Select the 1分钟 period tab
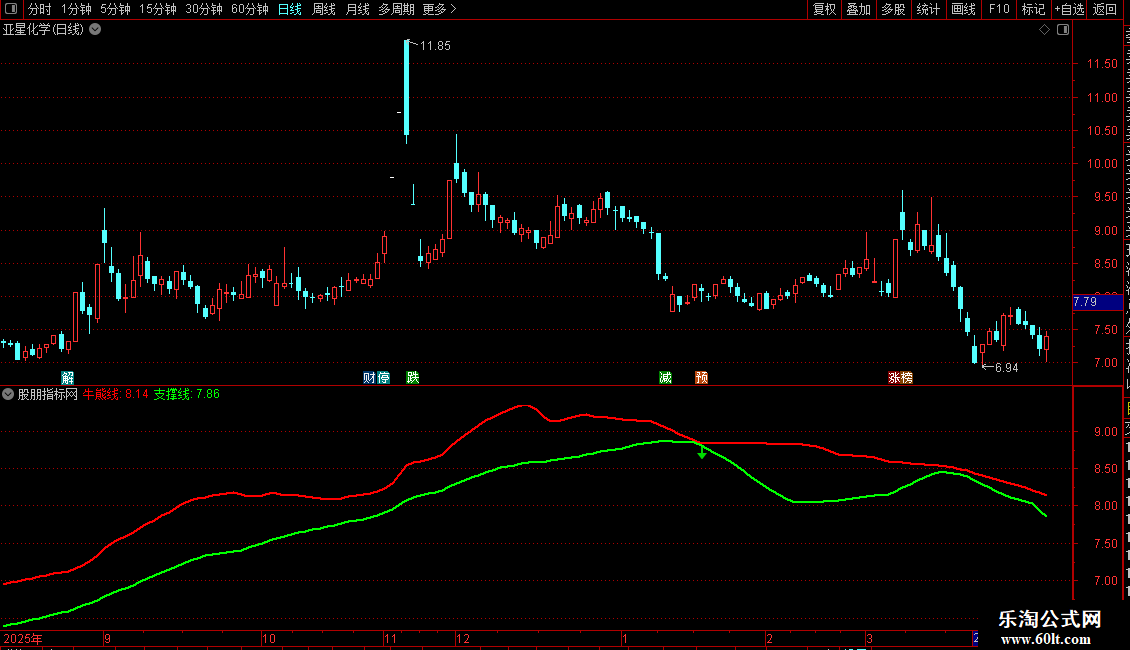Screen dimensions: 1130x650 pos(76,9)
